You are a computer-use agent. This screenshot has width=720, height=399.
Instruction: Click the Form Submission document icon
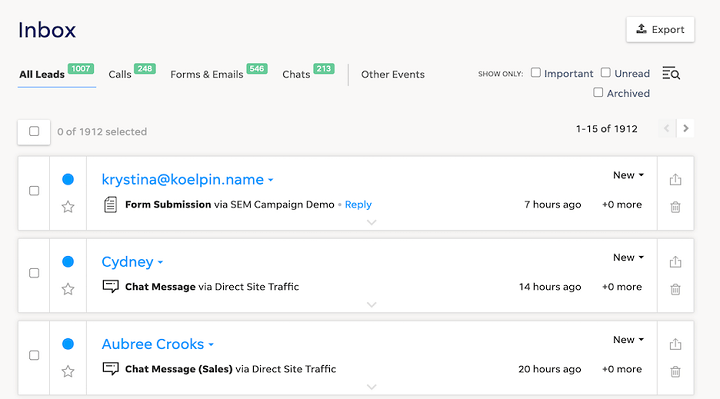(x=110, y=205)
